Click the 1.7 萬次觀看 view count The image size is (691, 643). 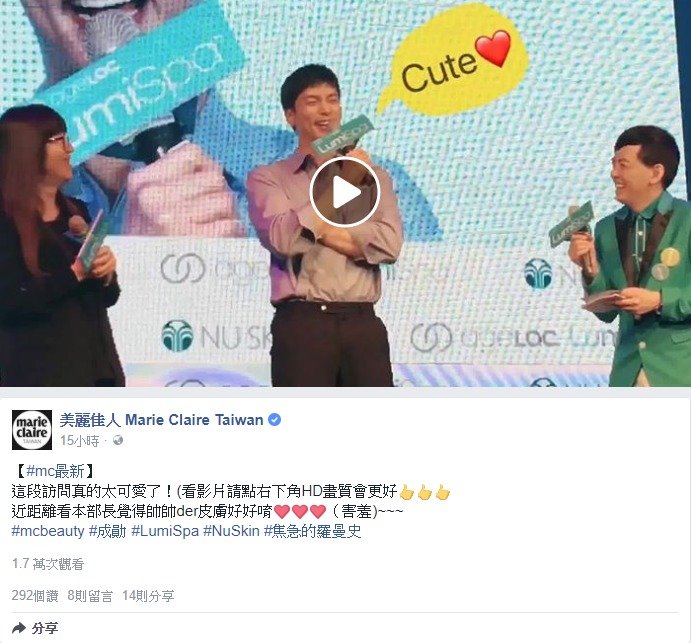(48, 564)
